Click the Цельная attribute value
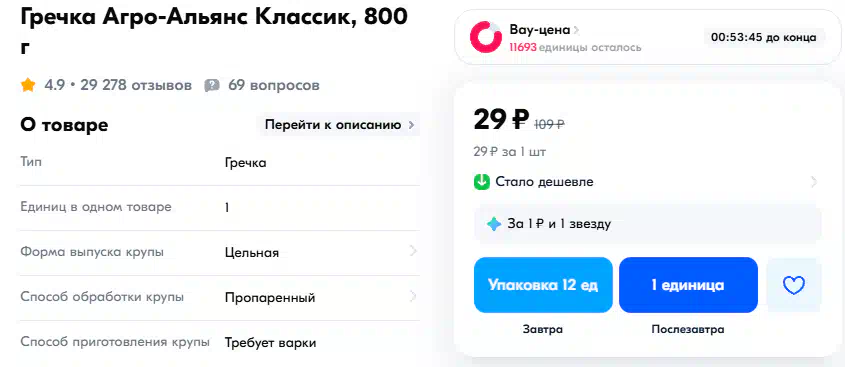This screenshot has height=367, width=845. [x=252, y=253]
